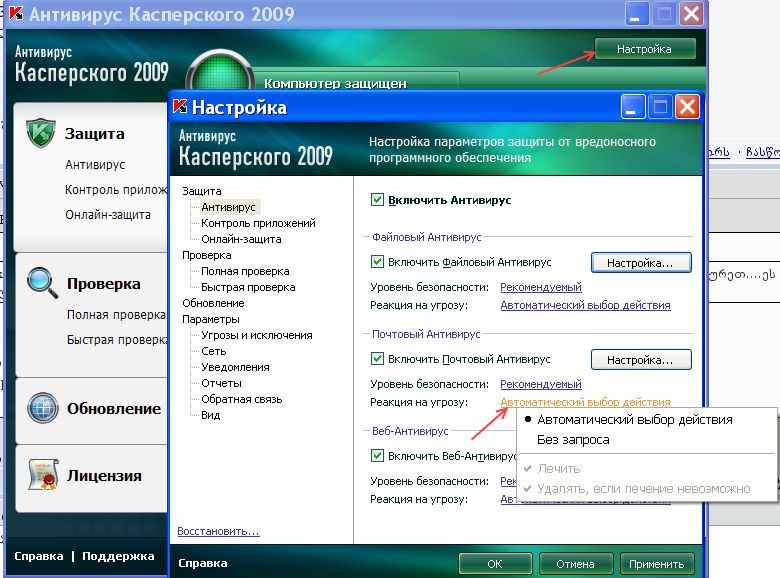
Task: Click Онлайн-защита in main window sidebar
Action: pos(107,214)
